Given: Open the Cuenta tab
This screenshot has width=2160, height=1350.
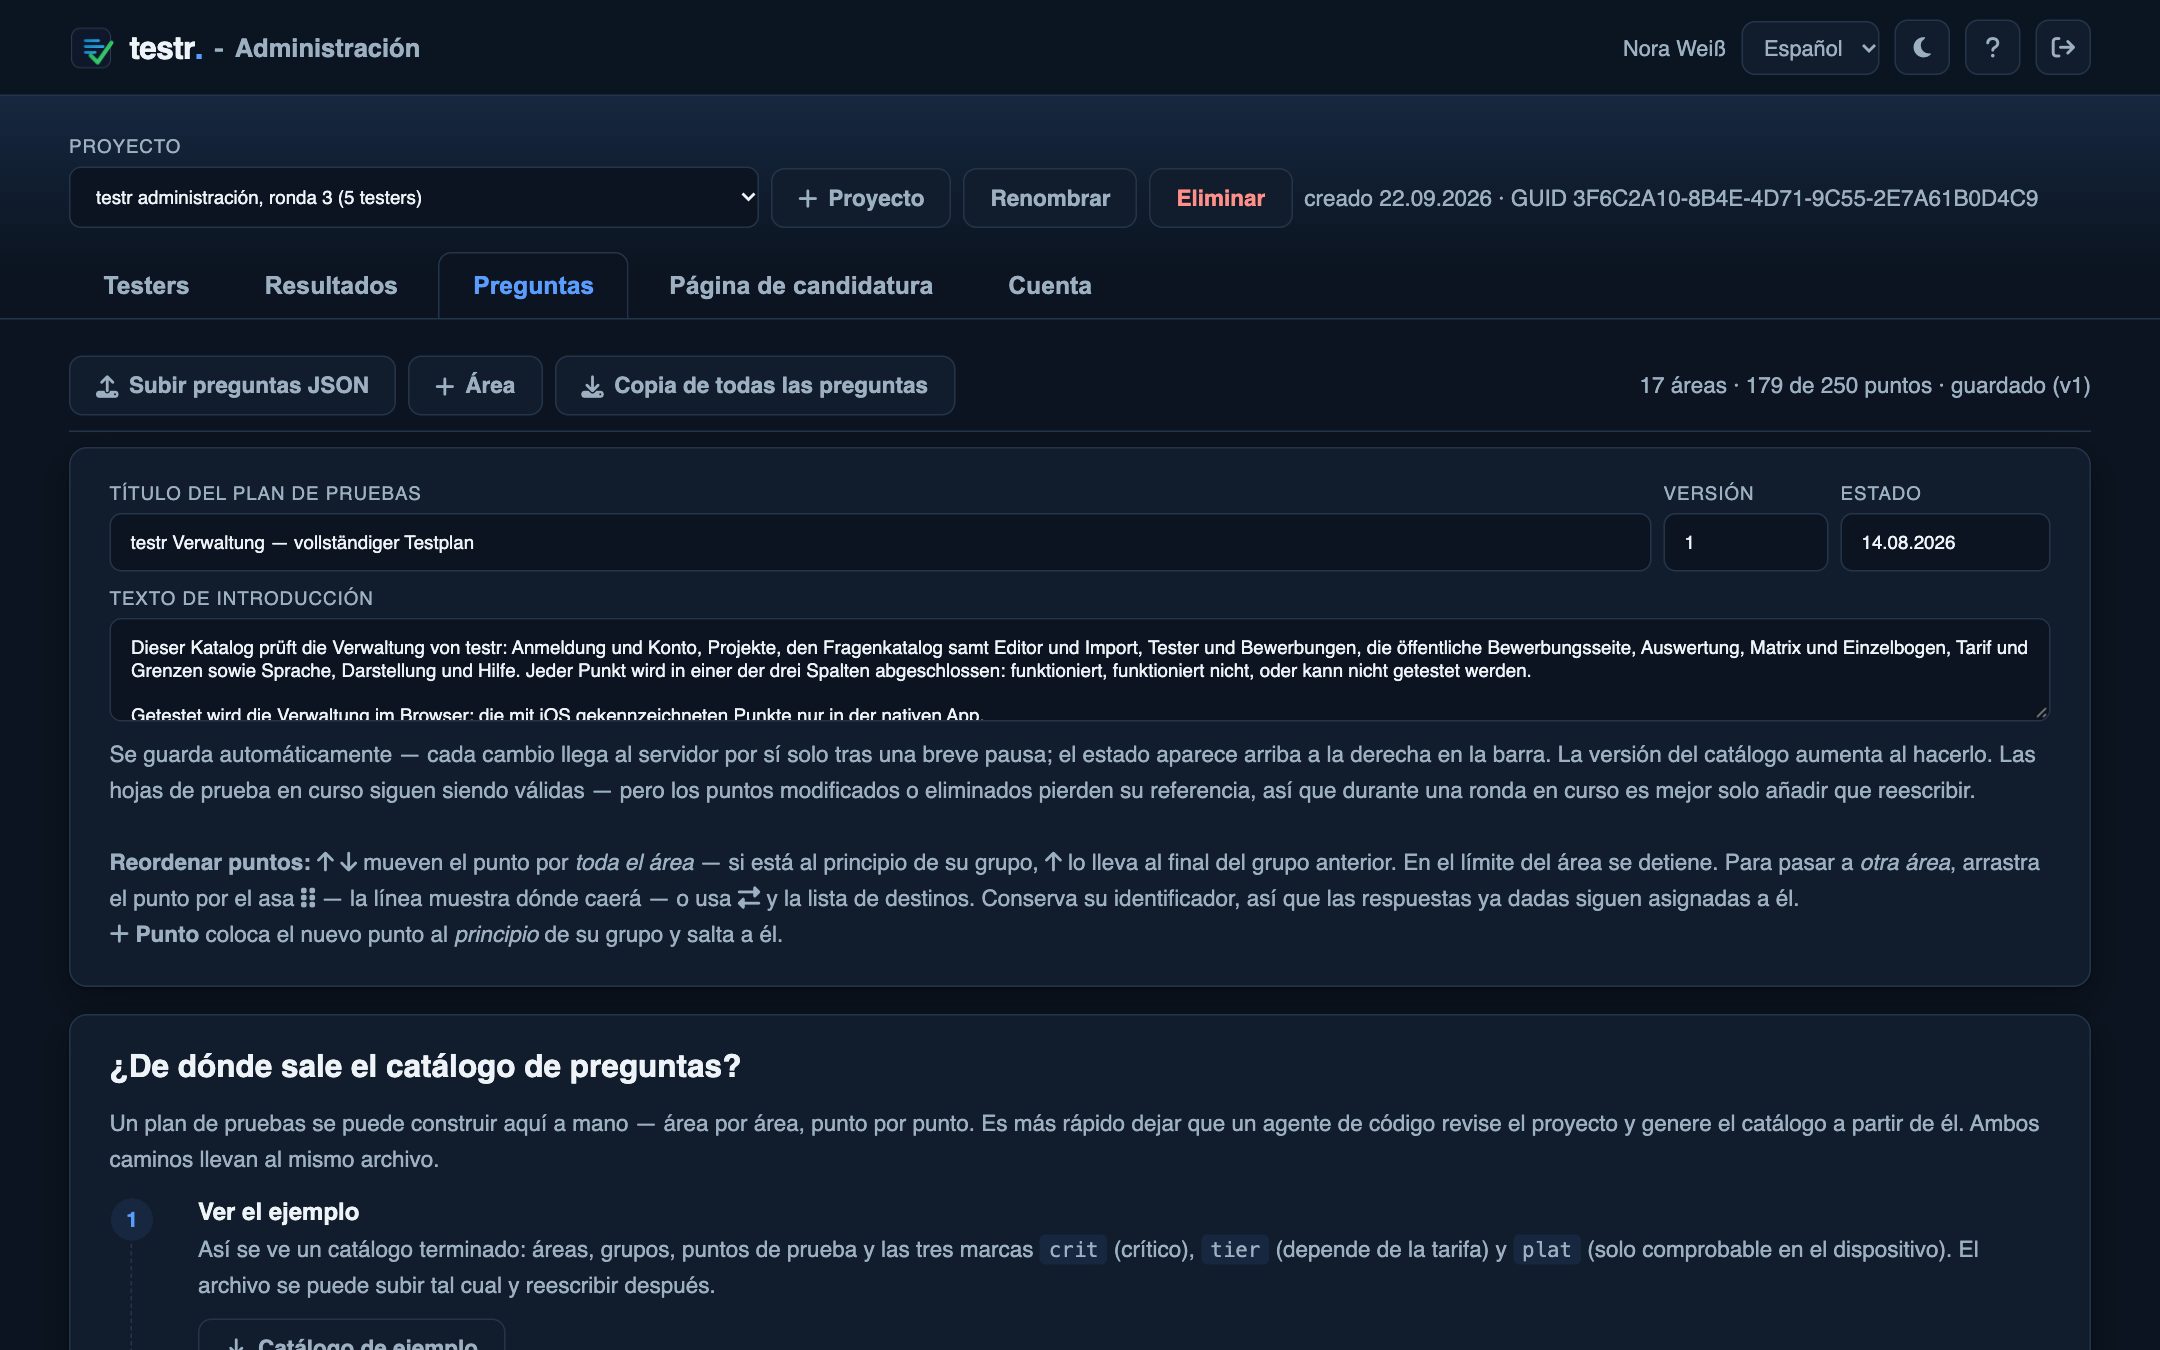Looking at the screenshot, I should pos(1050,286).
